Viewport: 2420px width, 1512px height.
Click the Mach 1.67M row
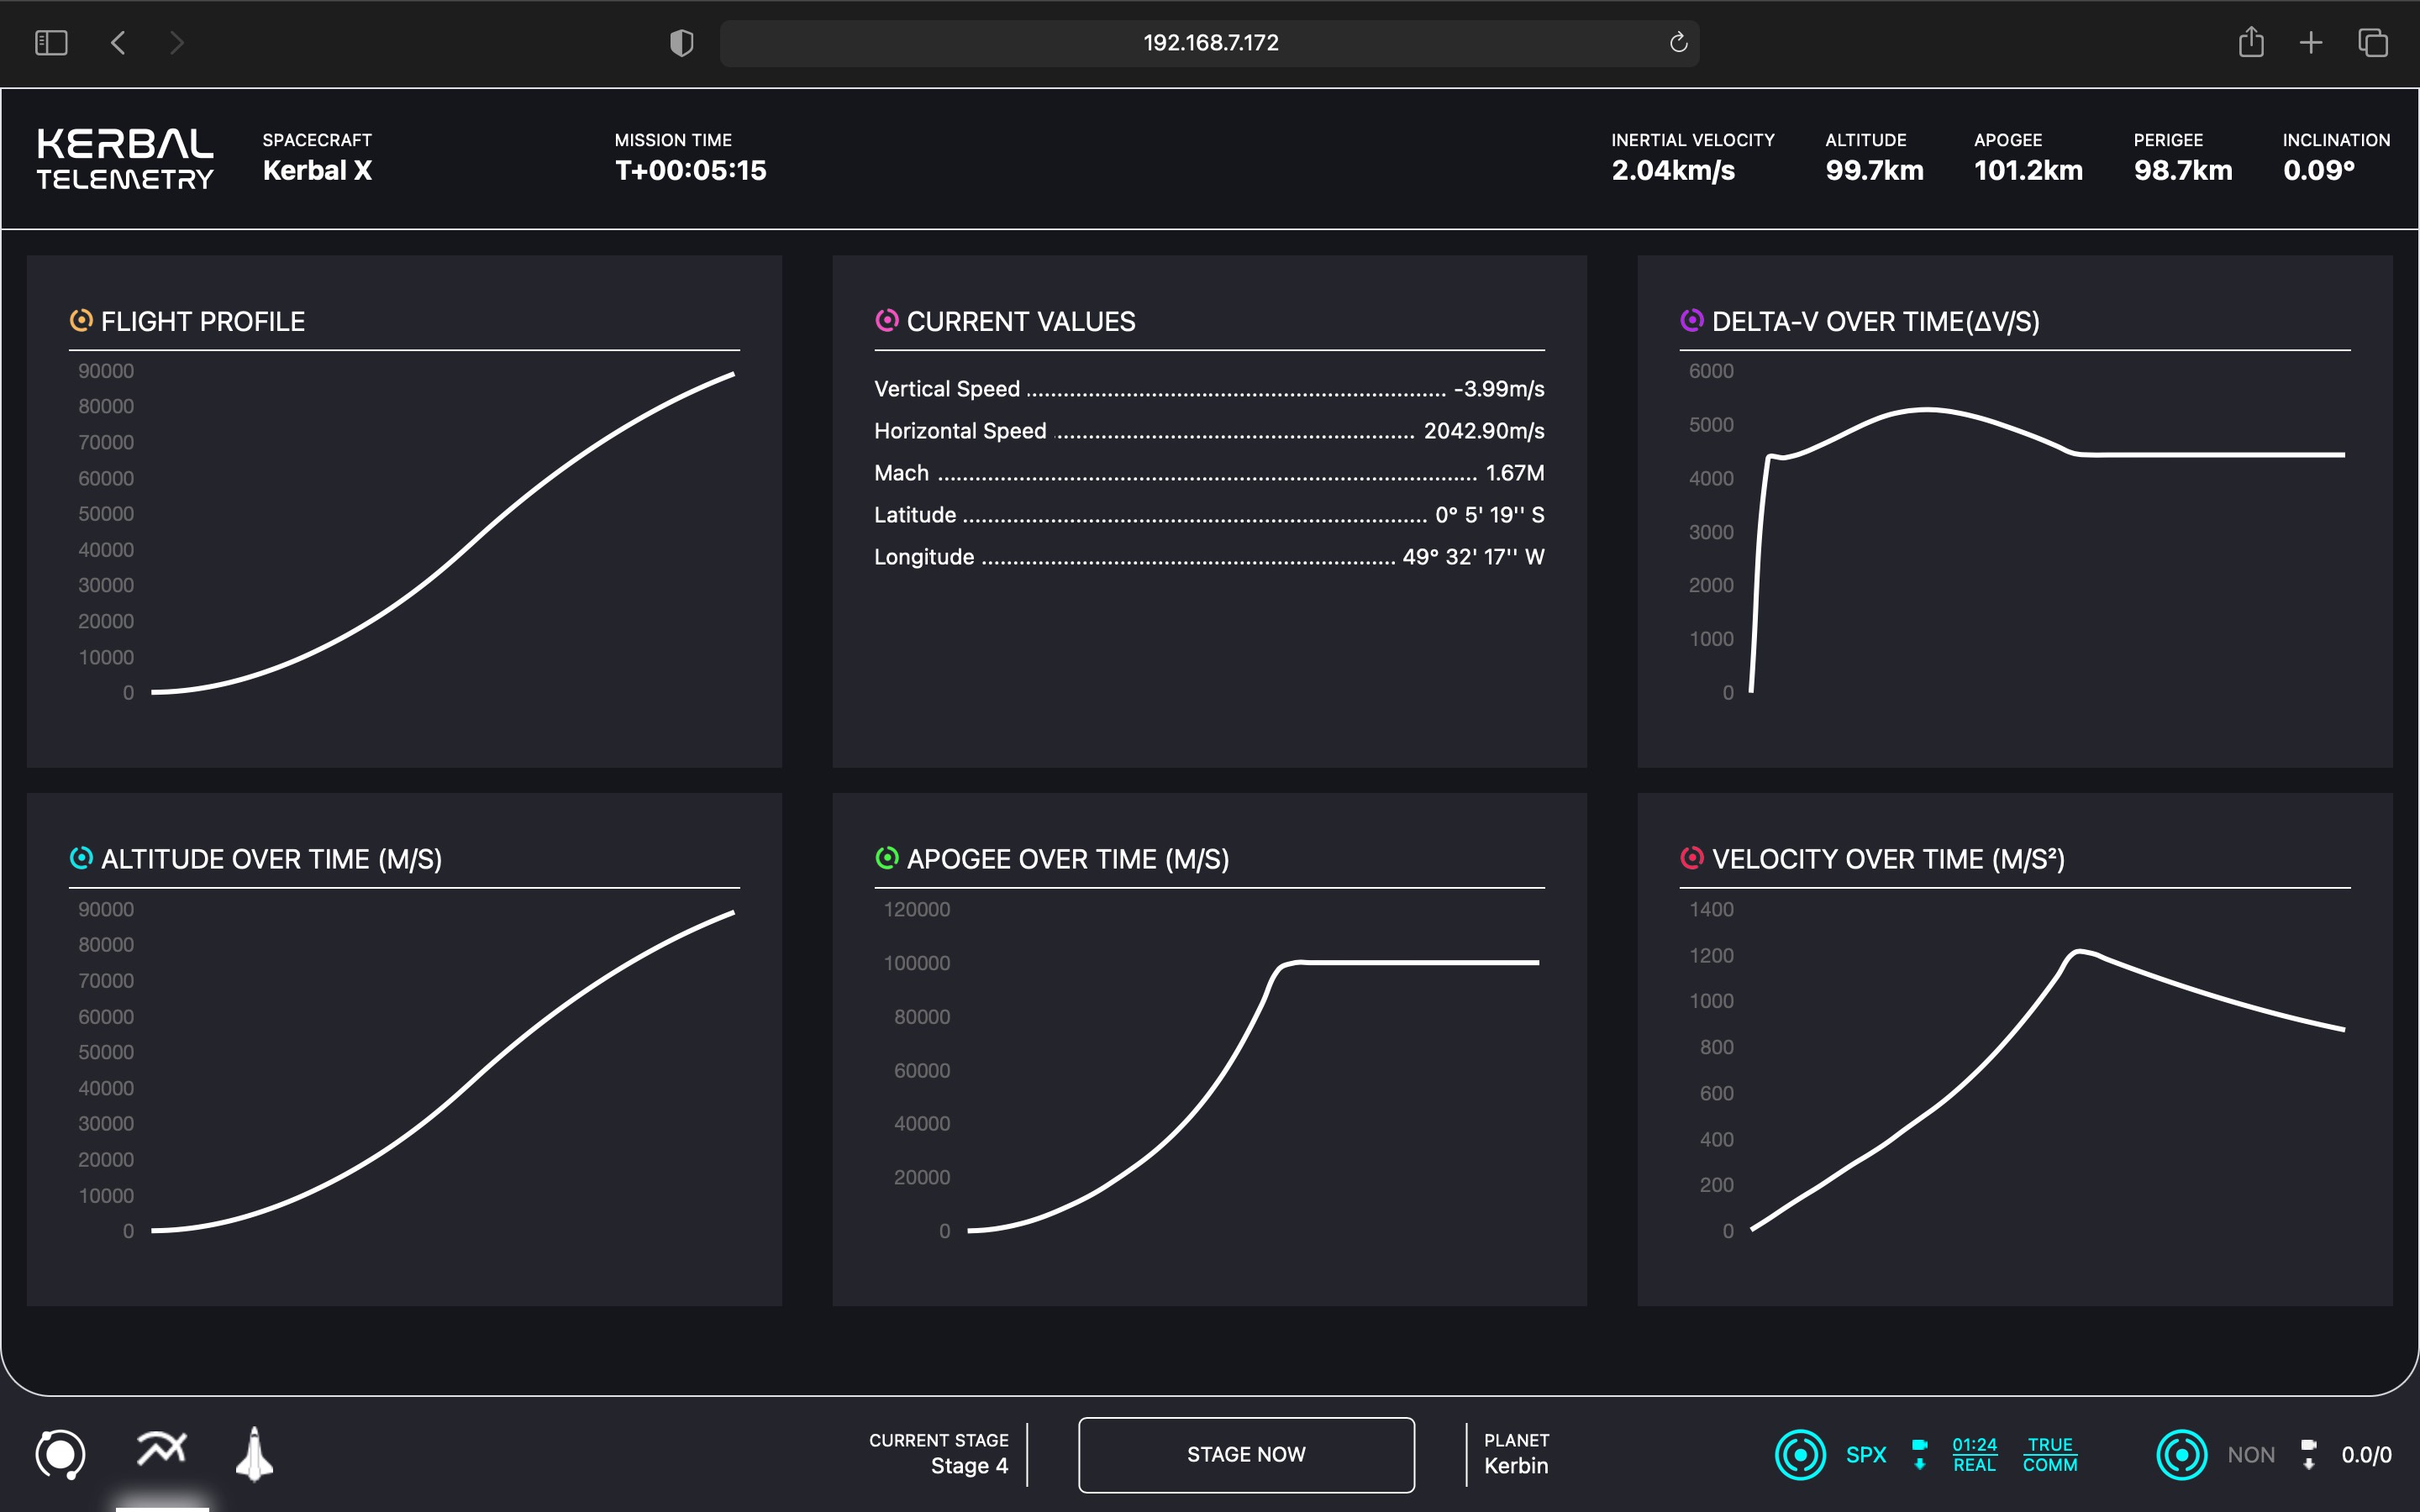coord(1209,472)
